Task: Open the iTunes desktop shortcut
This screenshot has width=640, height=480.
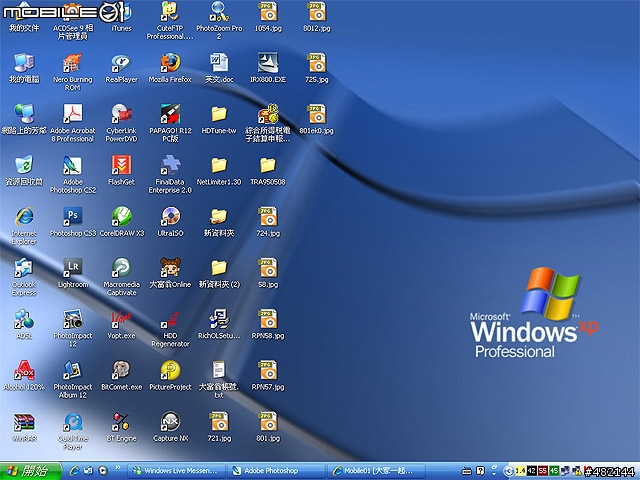Action: click(121, 17)
